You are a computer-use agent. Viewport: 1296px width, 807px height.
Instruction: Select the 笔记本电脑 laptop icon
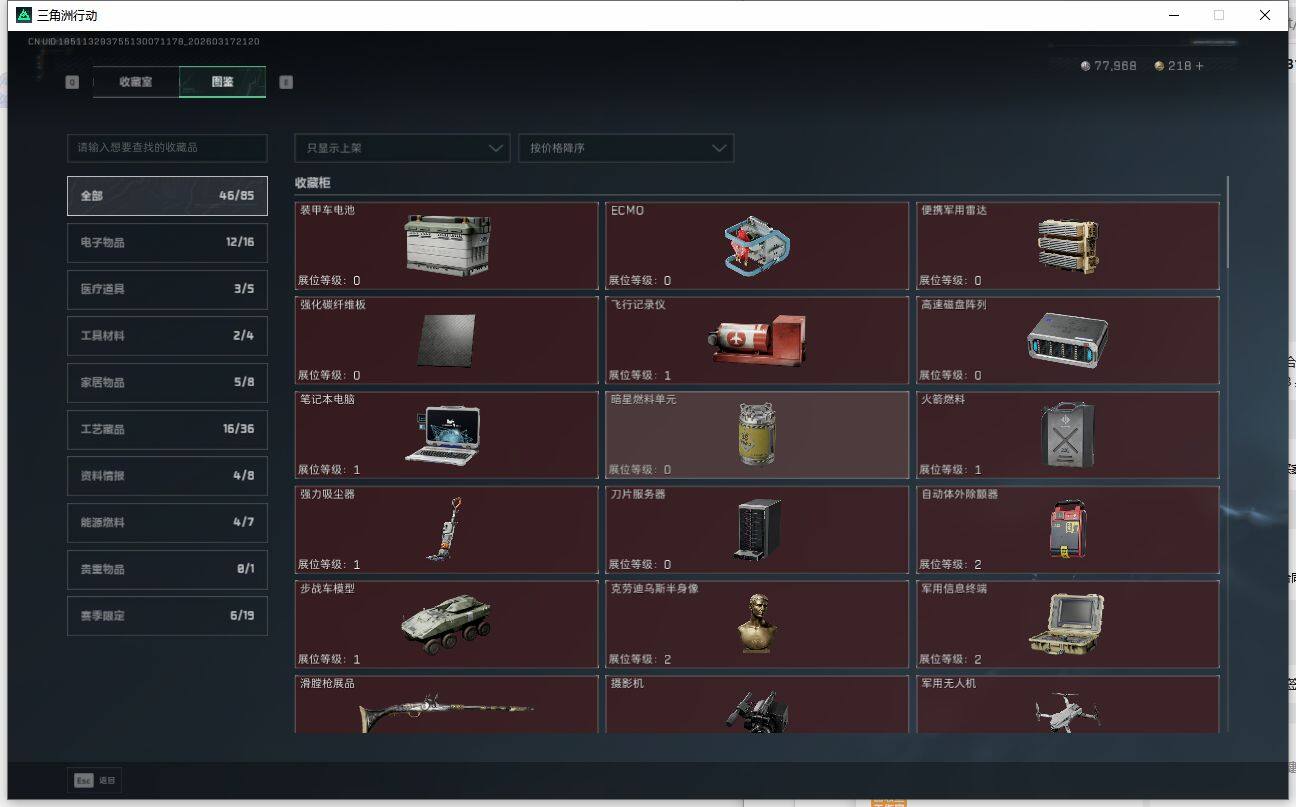click(x=442, y=434)
